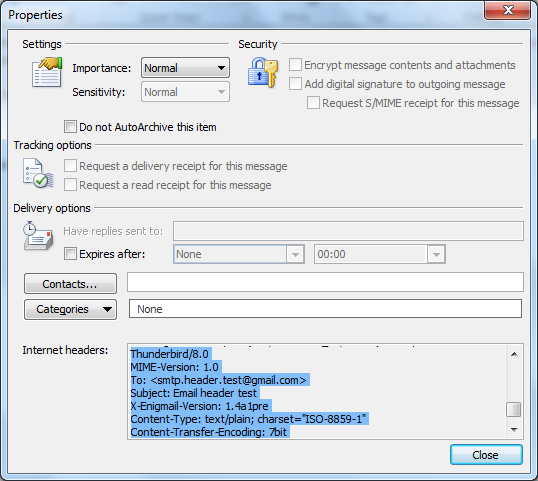Check Encrypt message contents and attachments
The width and height of the screenshot is (538, 481).
(295, 64)
